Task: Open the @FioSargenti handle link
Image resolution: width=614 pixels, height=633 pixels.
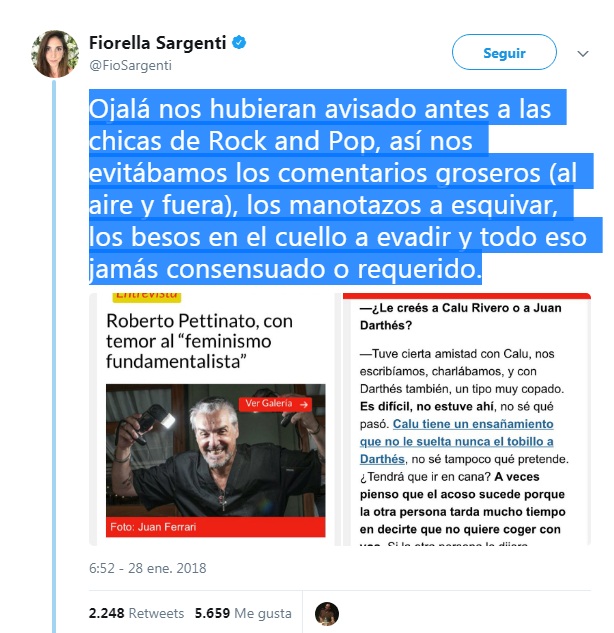Action: (130, 65)
